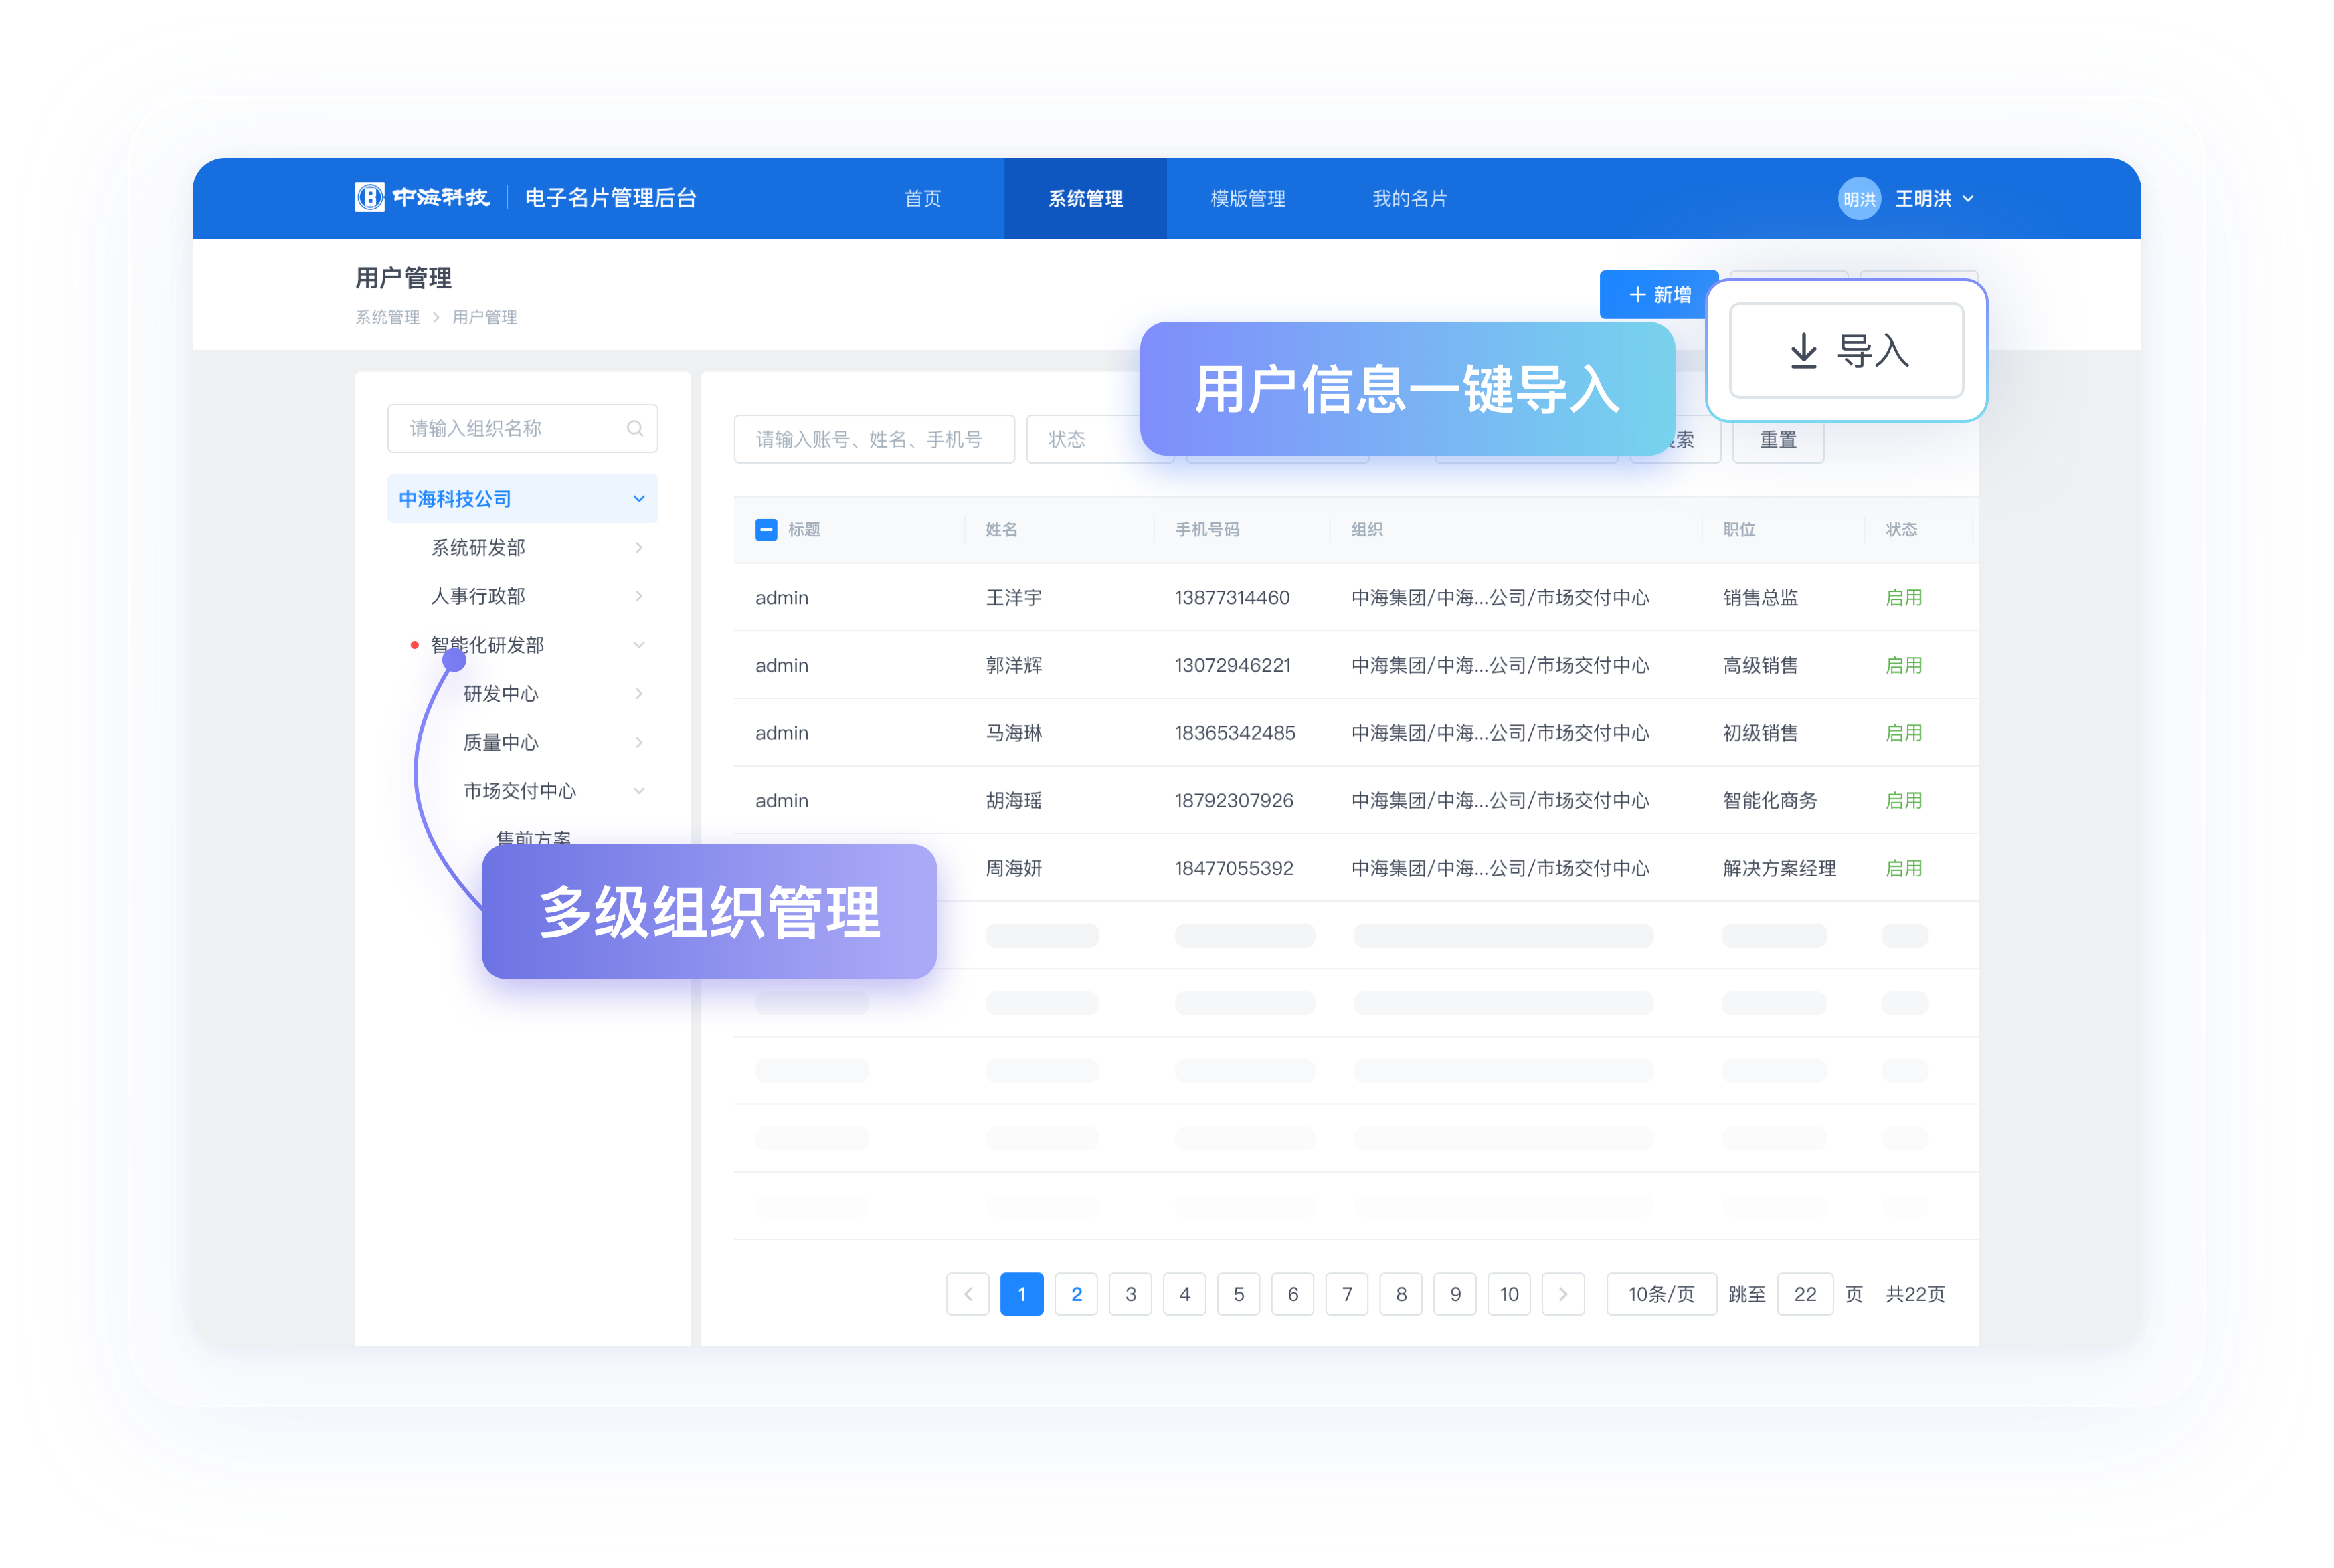Collapse the 市场交付中心 node chevron
Image resolution: width=2334 pixels, height=1568 pixels.
point(638,791)
